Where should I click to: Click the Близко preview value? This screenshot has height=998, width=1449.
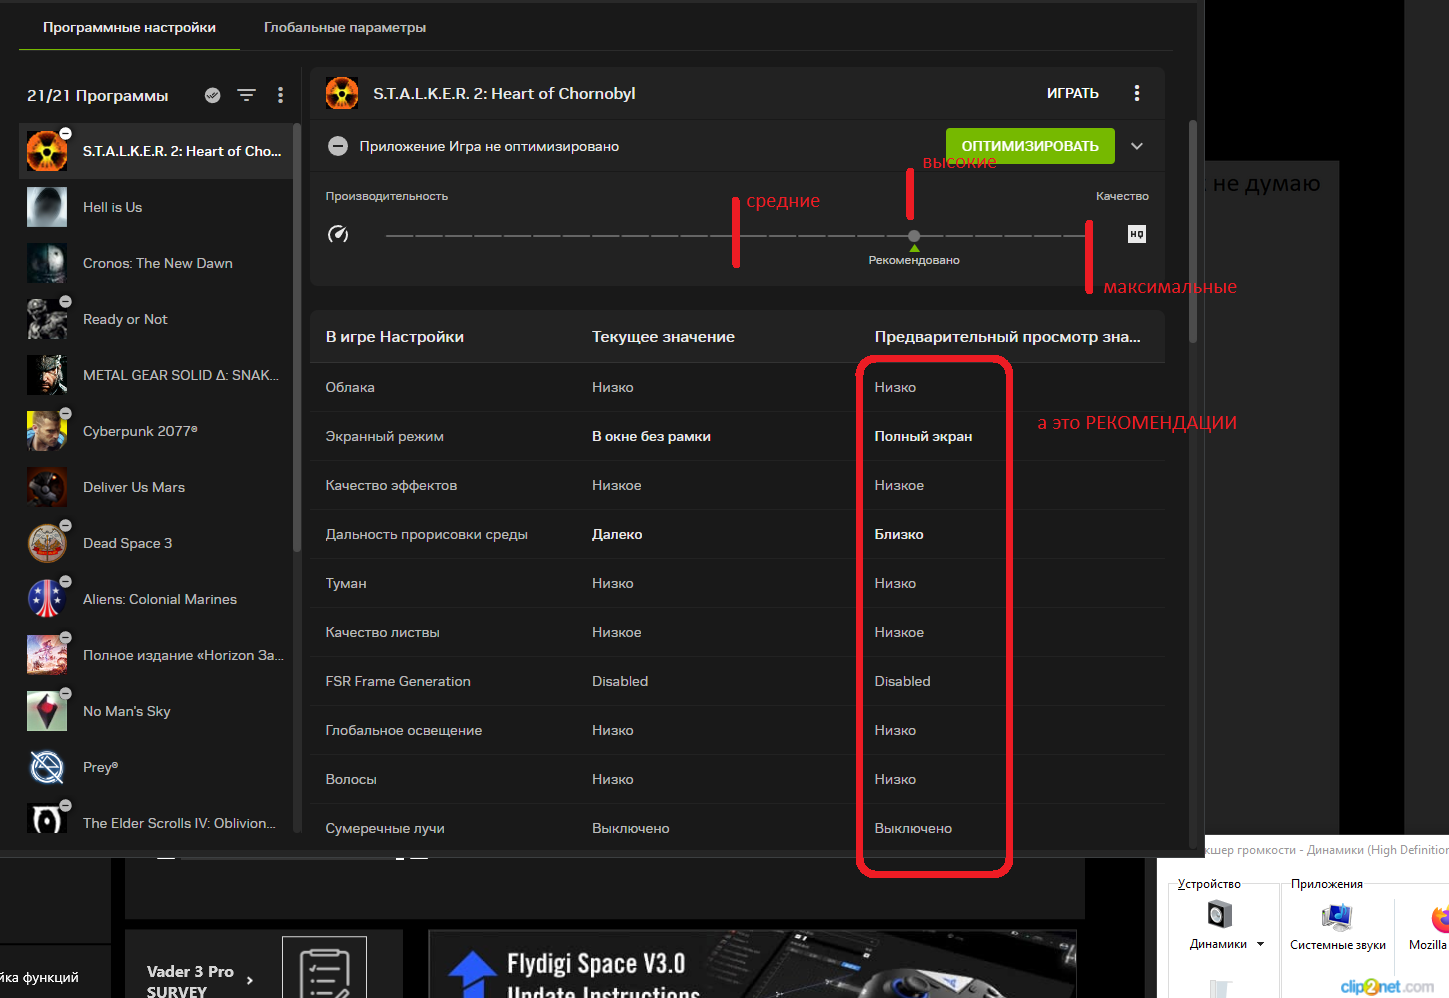899,534
